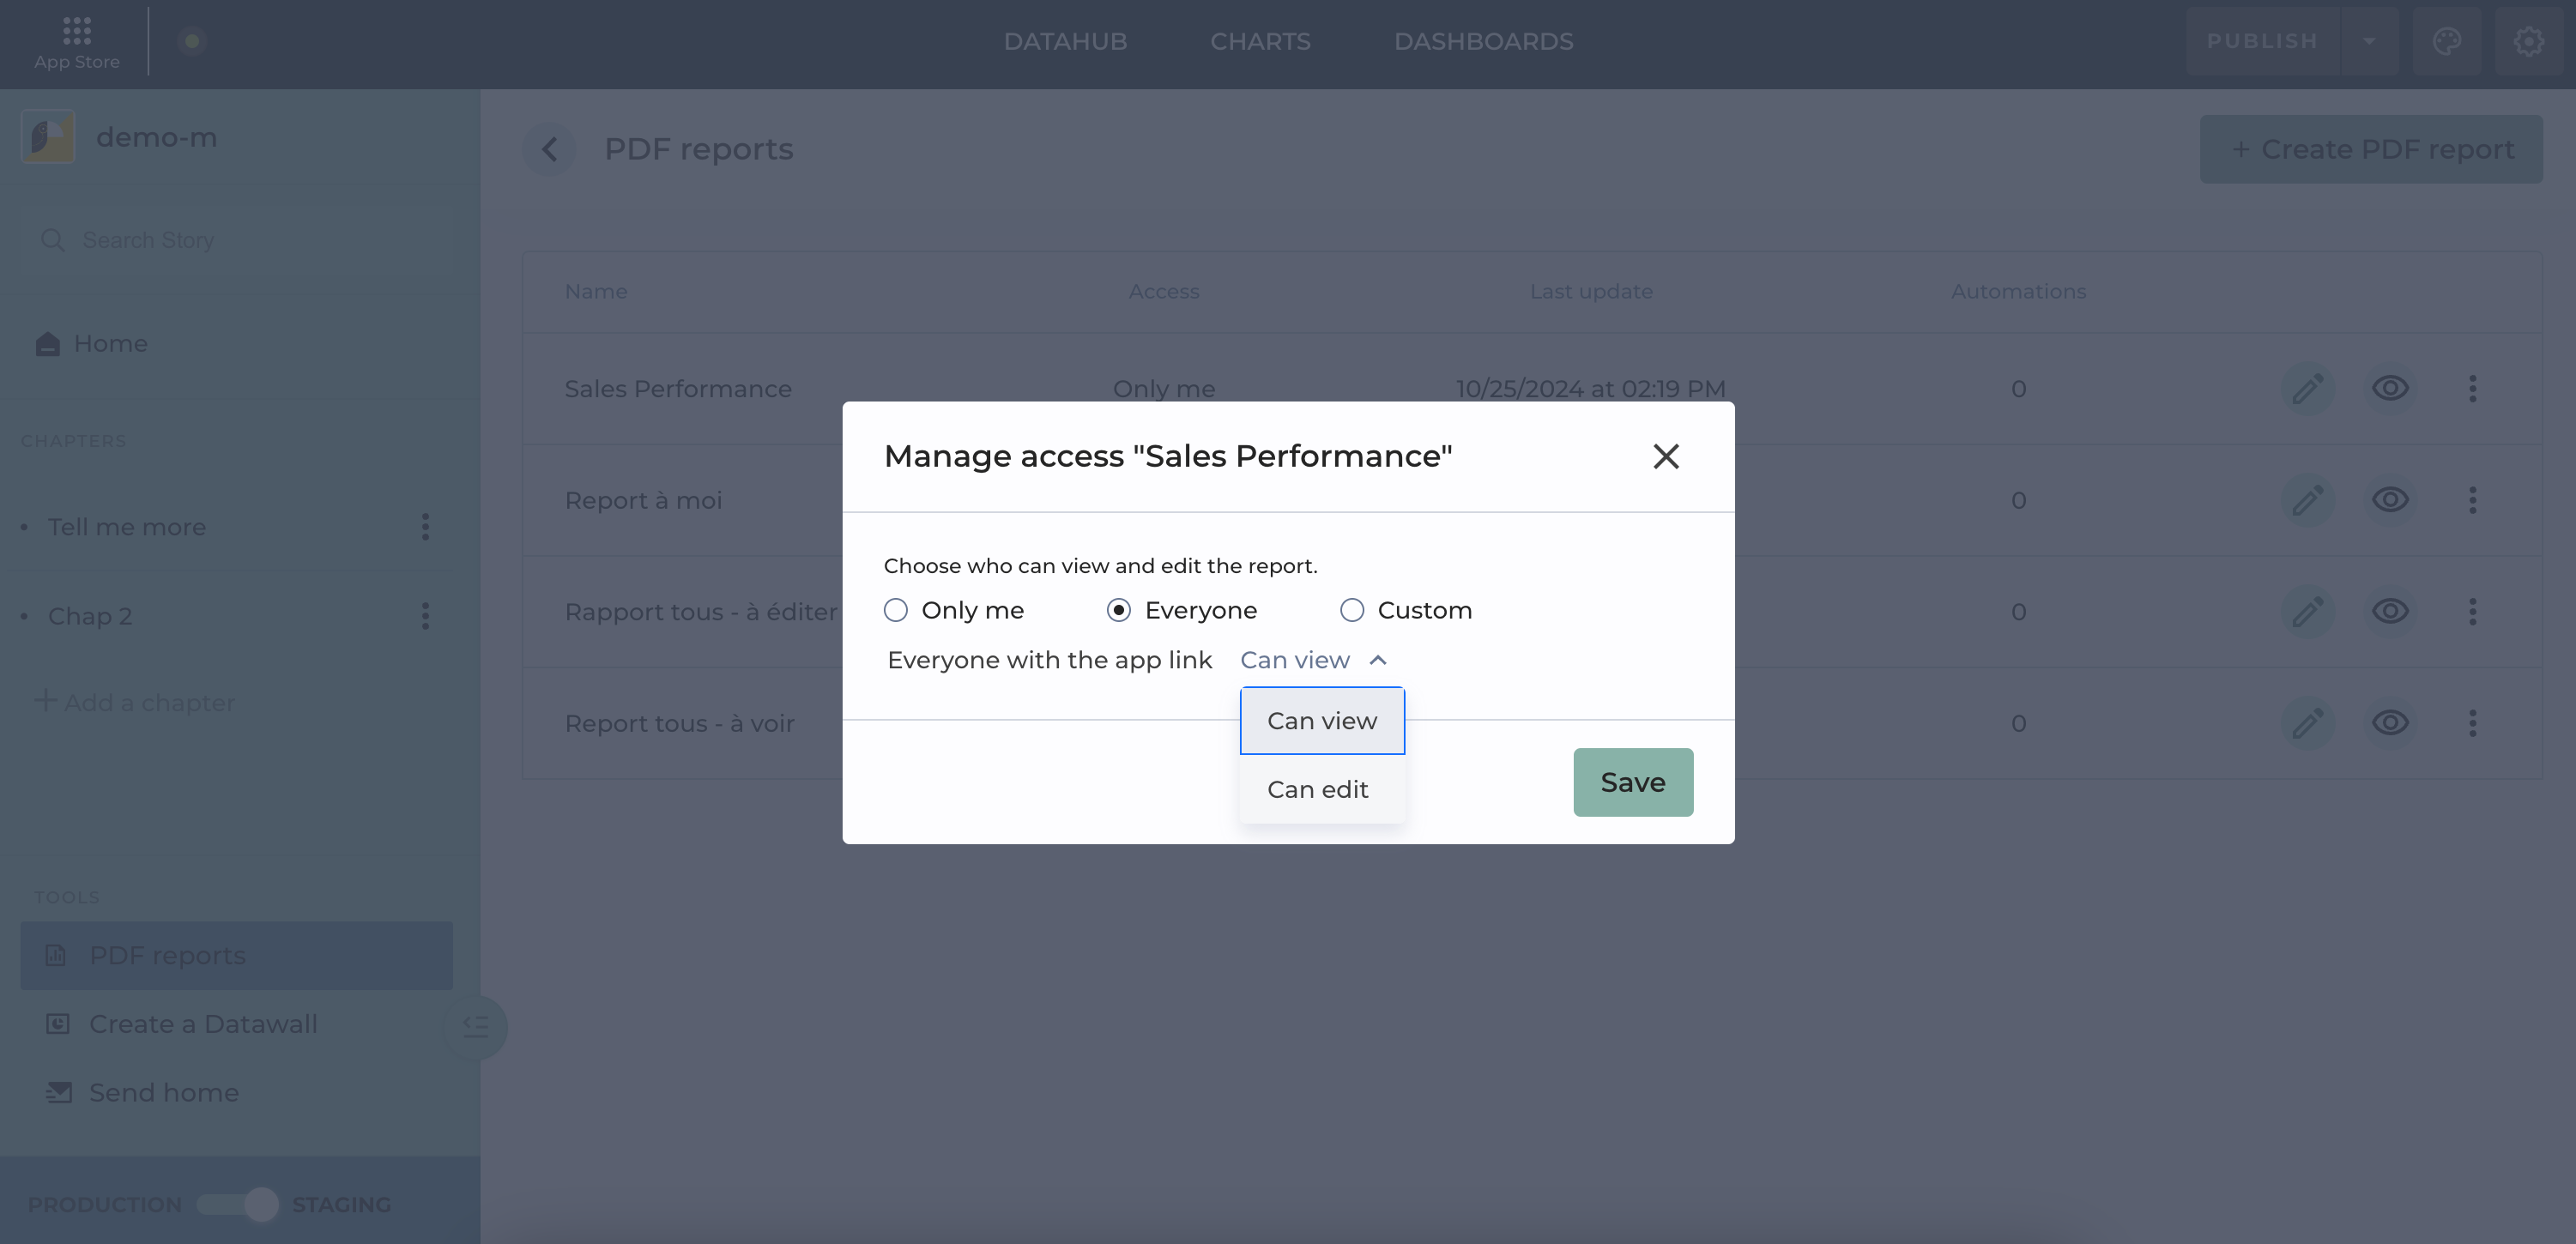
Task: Open the settings gear icon
Action: pyautogui.click(x=2528, y=41)
